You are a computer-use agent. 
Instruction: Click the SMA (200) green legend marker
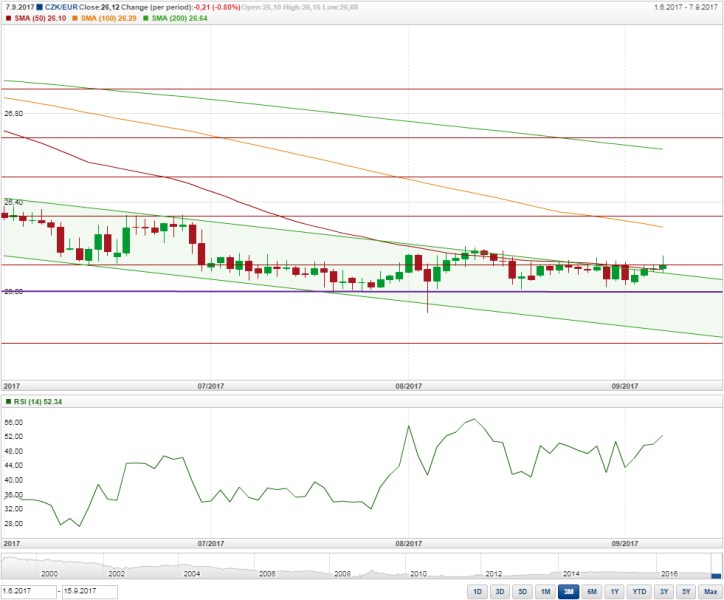click(146, 18)
